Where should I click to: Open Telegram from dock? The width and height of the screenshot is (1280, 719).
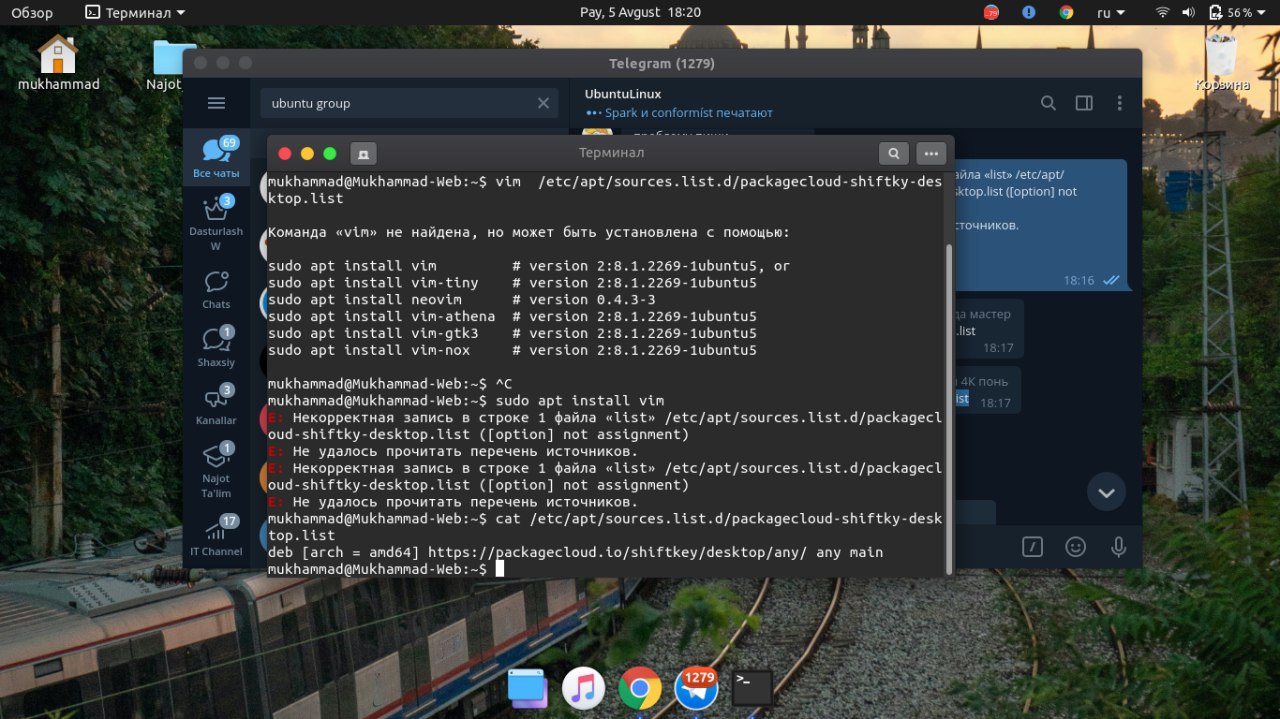[x=697, y=688]
